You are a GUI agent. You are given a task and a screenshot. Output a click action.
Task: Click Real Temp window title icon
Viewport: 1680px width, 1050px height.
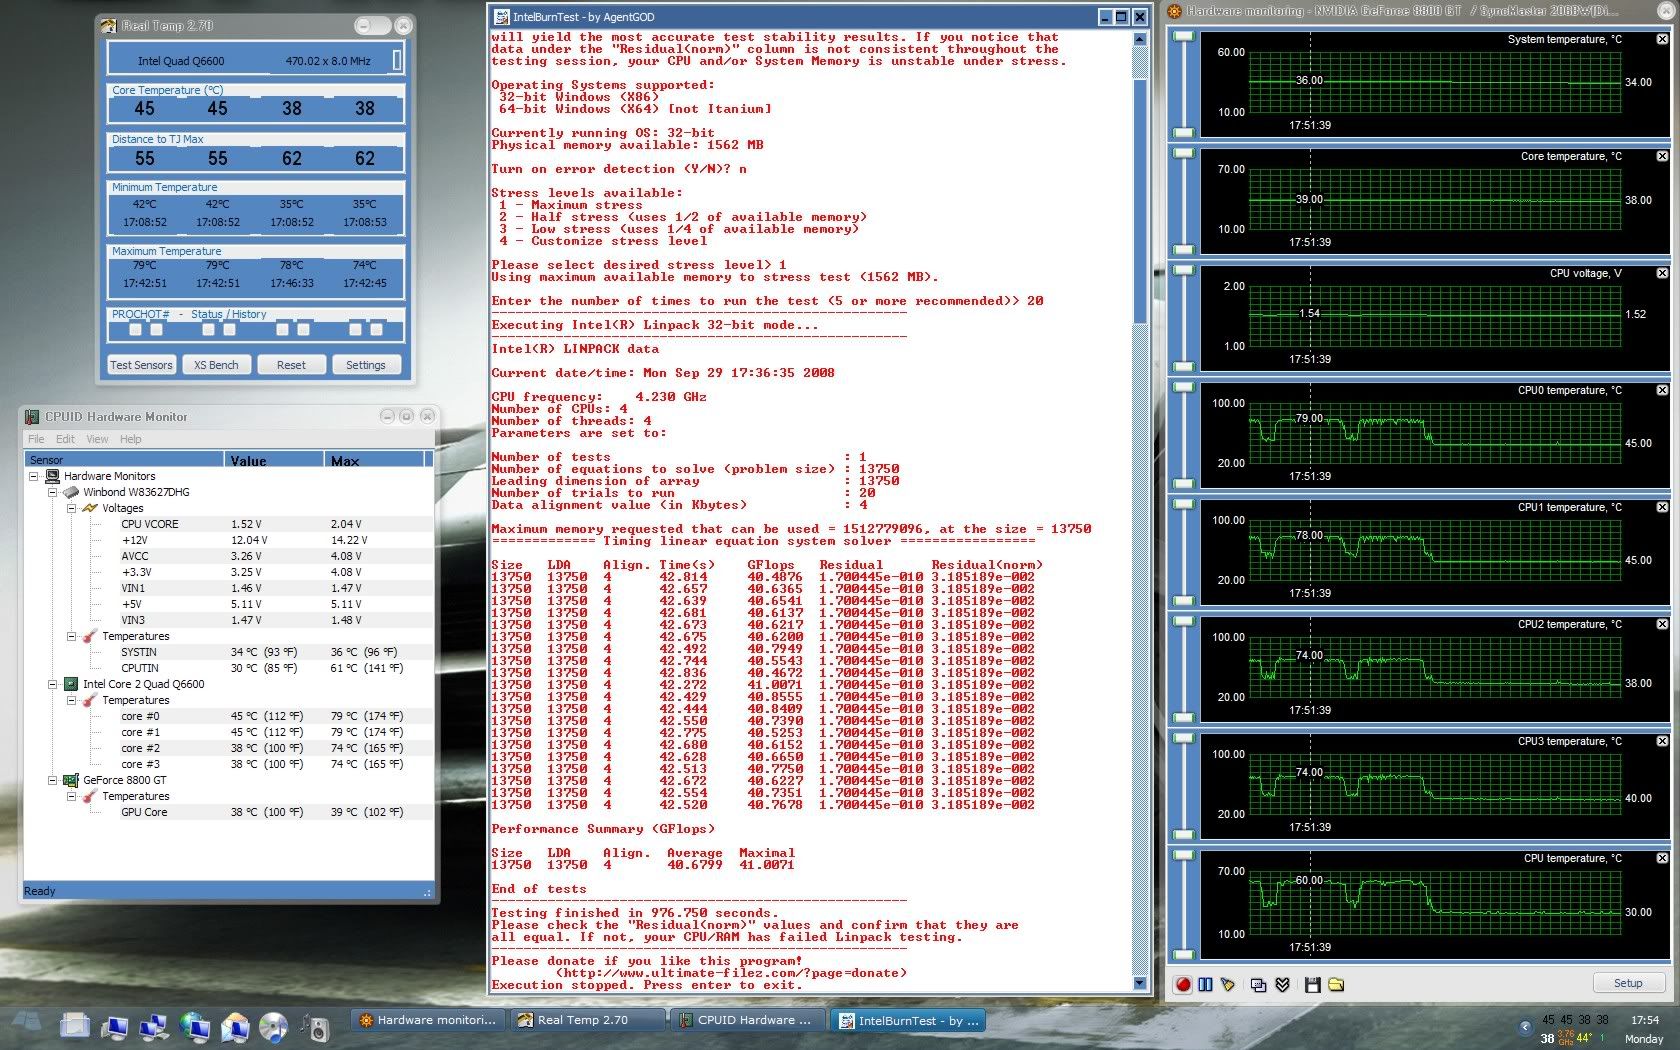(109, 26)
